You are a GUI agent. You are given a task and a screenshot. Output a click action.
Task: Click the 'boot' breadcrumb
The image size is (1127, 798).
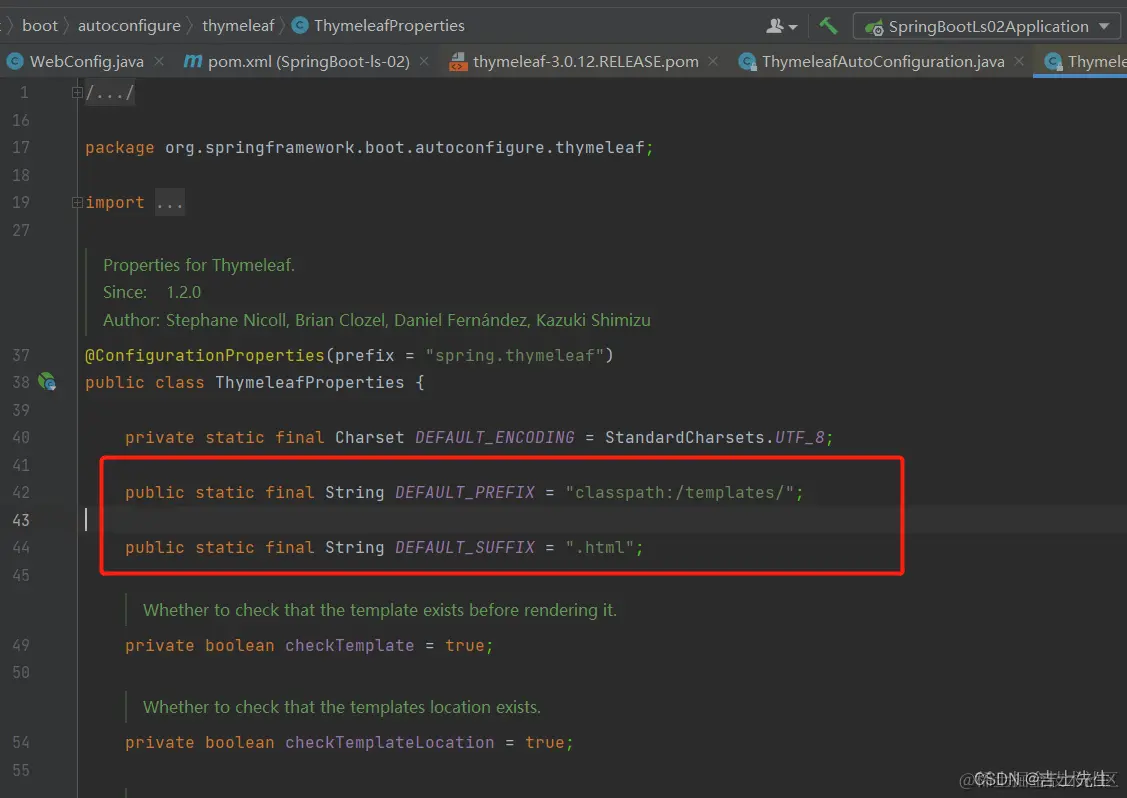(40, 26)
